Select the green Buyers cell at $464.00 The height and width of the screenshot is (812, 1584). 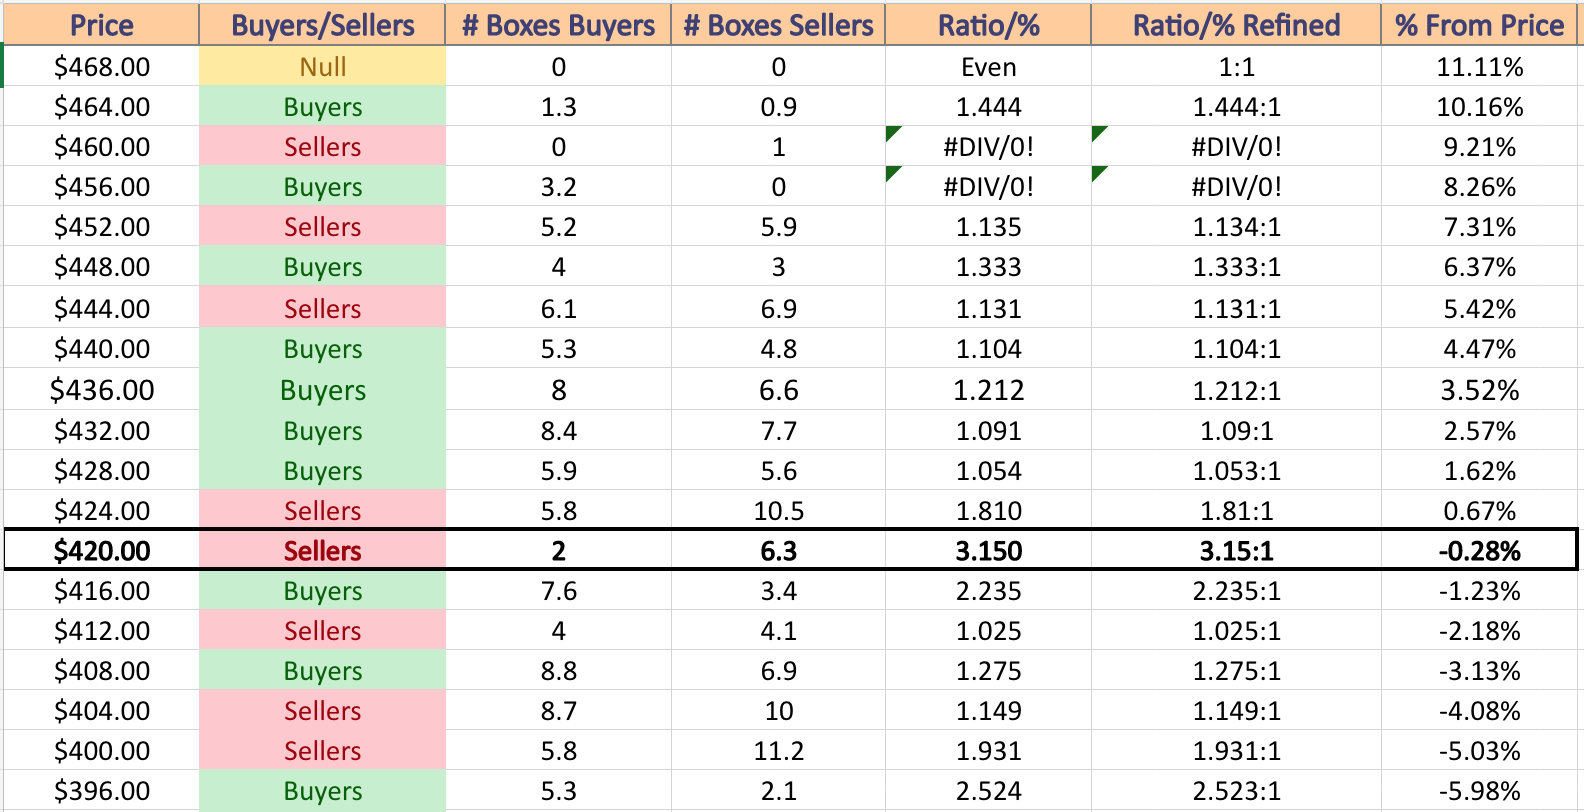[322, 106]
